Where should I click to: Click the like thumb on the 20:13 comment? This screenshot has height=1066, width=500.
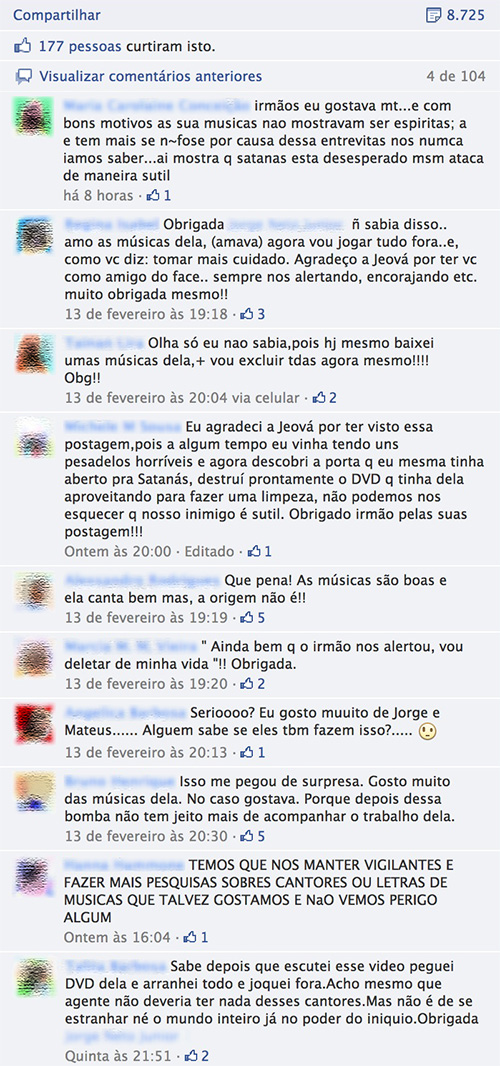pyautogui.click(x=248, y=753)
